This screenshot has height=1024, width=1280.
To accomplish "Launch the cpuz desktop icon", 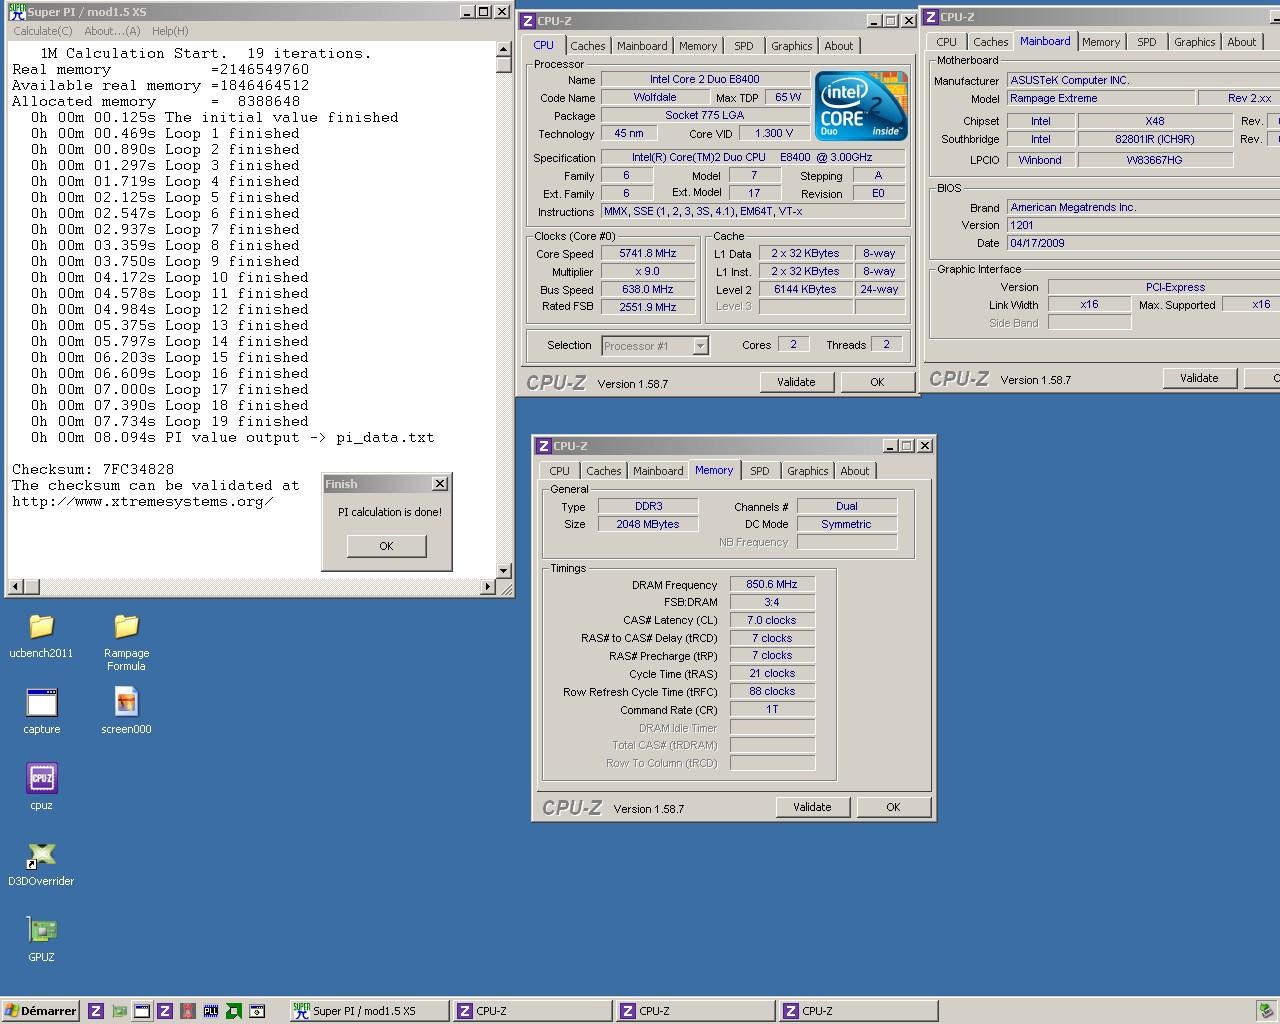I will 42,778.
